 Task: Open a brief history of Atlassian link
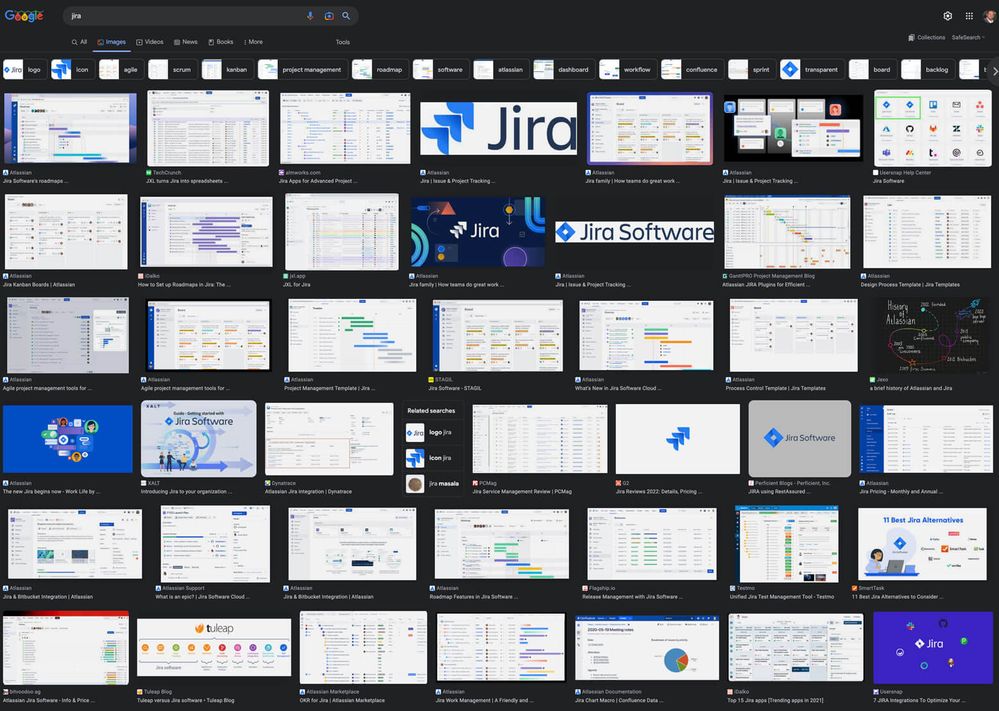(911, 388)
